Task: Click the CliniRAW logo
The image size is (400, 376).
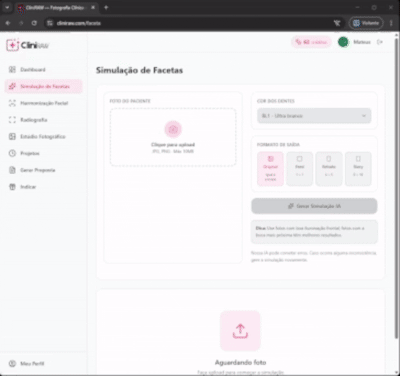Action: coord(28,45)
